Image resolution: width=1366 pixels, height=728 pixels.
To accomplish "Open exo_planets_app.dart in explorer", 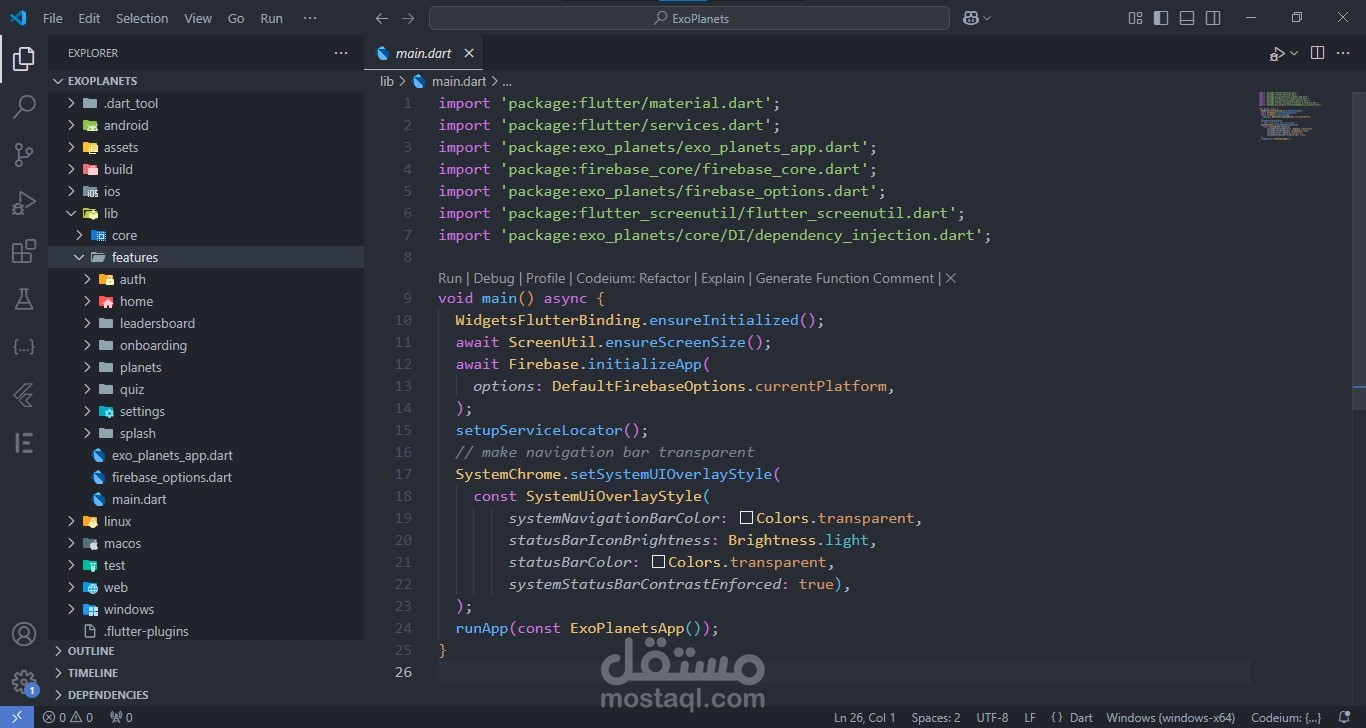I will click(172, 455).
